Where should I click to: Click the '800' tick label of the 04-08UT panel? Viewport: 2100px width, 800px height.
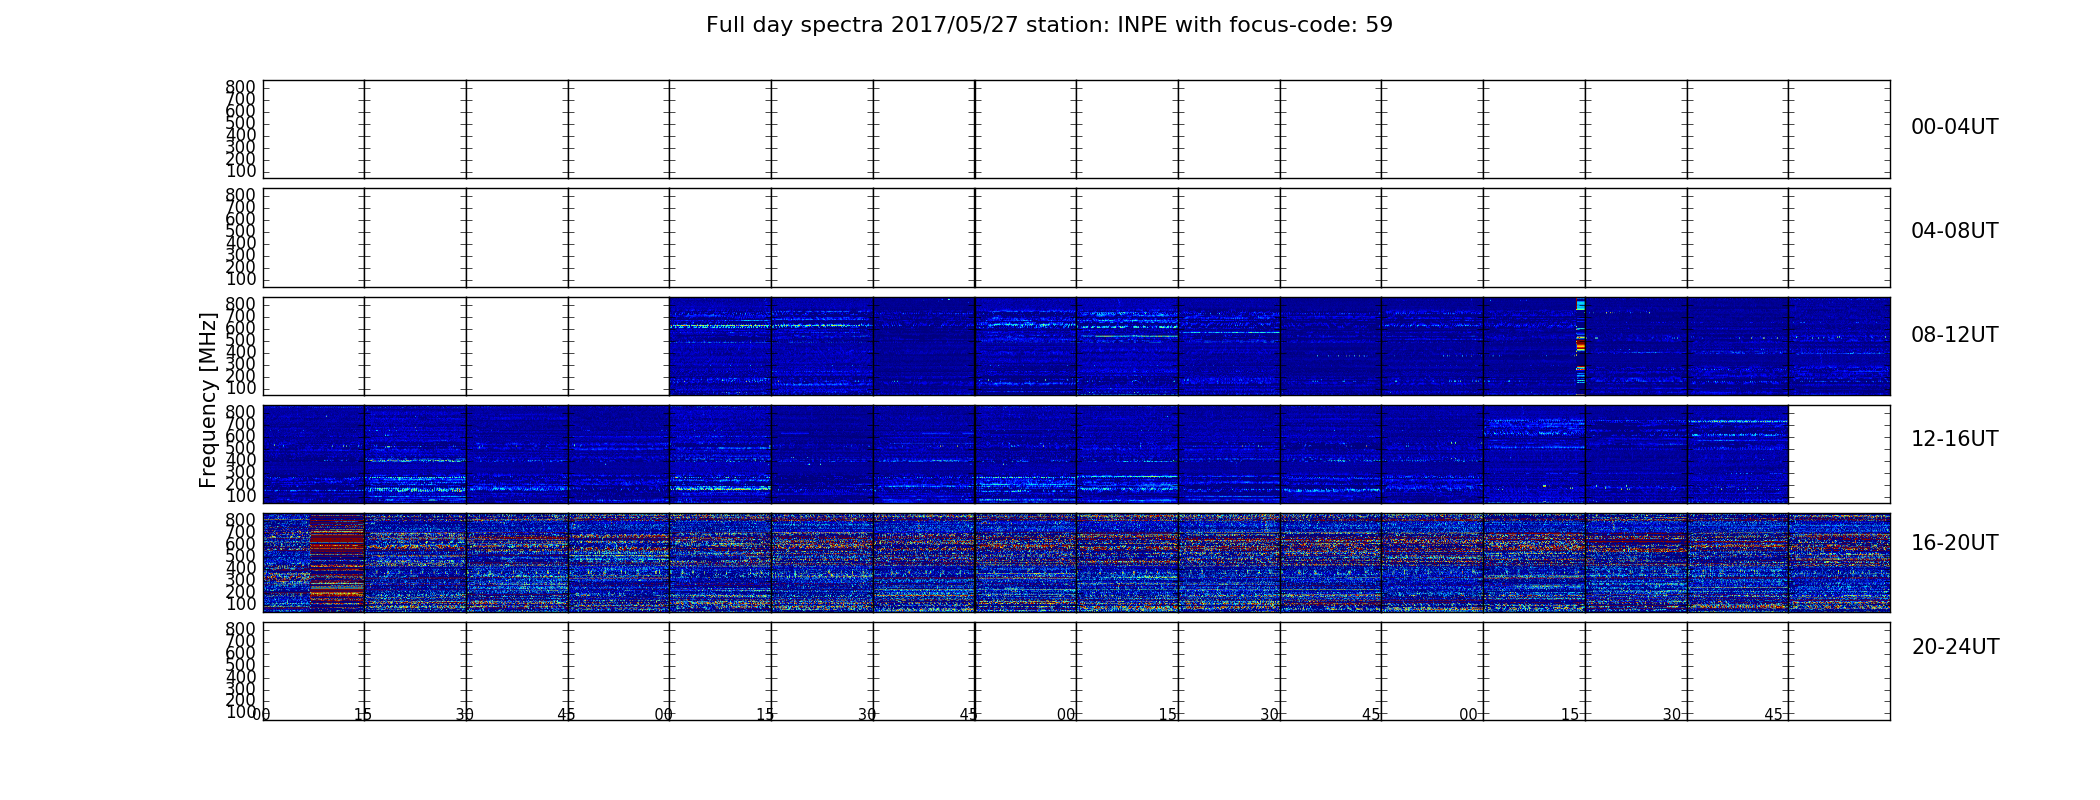click(x=240, y=195)
